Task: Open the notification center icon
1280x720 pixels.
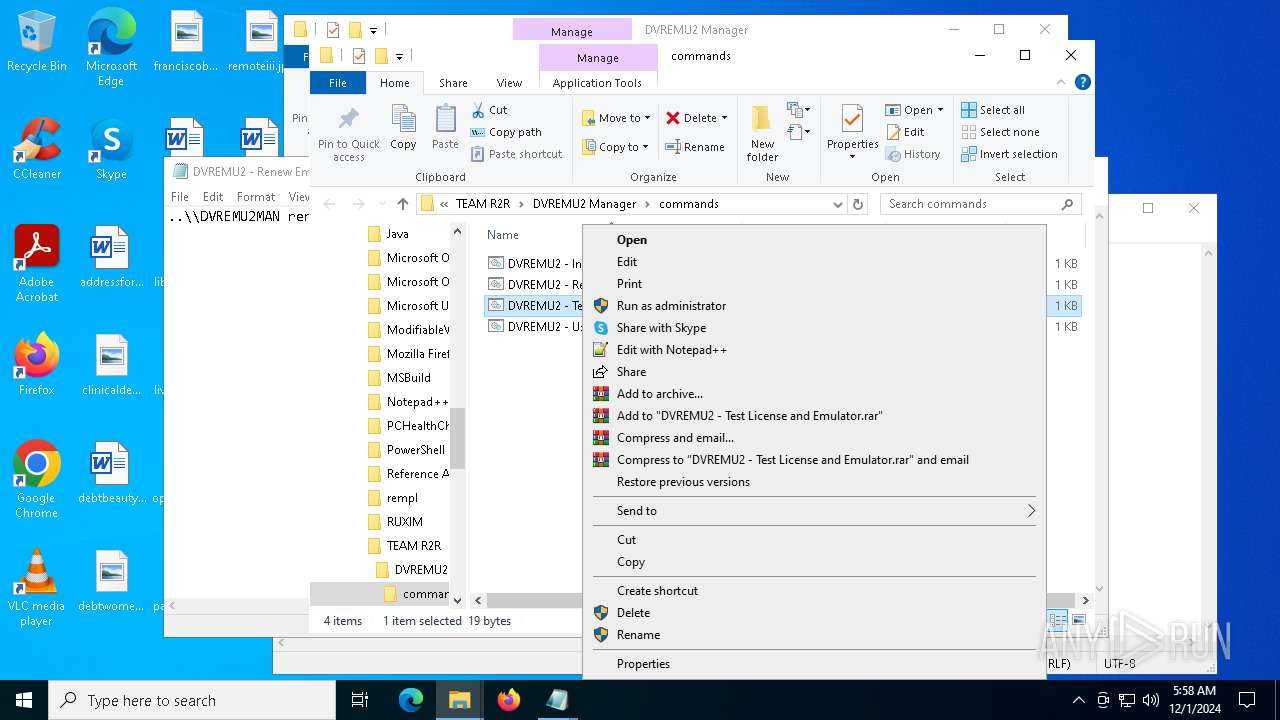Action: (x=1247, y=700)
